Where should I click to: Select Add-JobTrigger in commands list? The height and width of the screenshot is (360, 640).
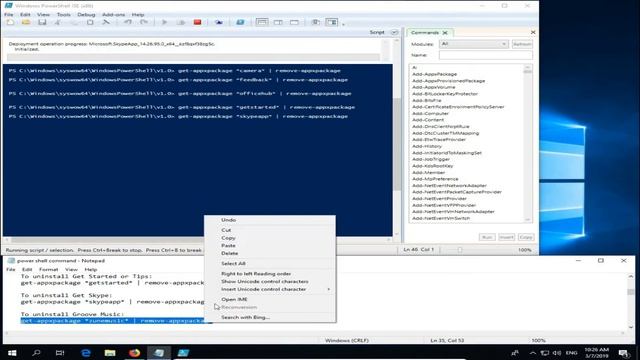(x=431, y=159)
